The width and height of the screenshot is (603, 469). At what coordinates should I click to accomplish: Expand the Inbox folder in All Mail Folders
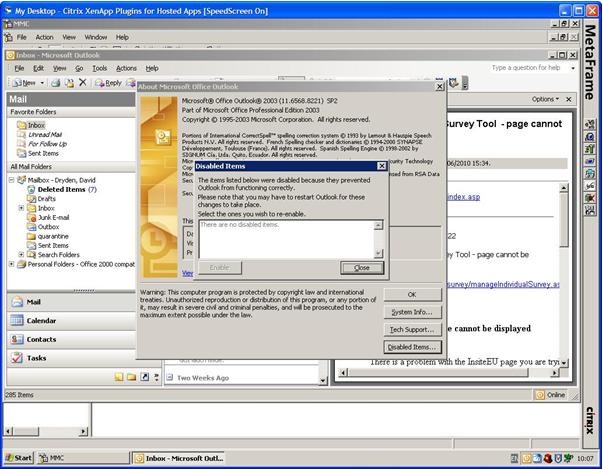[x=22, y=208]
